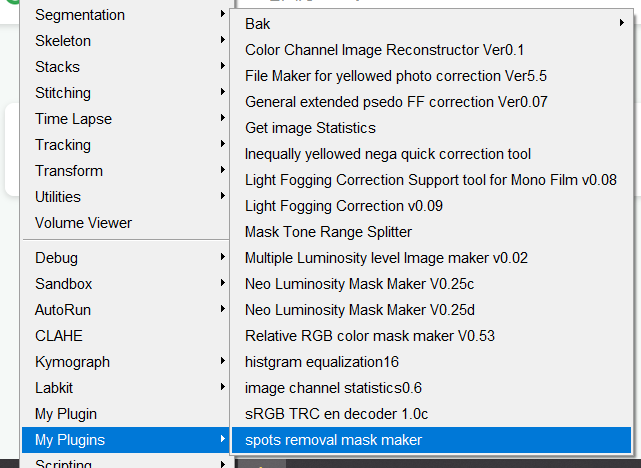Expand the Skeleton submenu
This screenshot has height=468, width=641.
(x=63, y=41)
